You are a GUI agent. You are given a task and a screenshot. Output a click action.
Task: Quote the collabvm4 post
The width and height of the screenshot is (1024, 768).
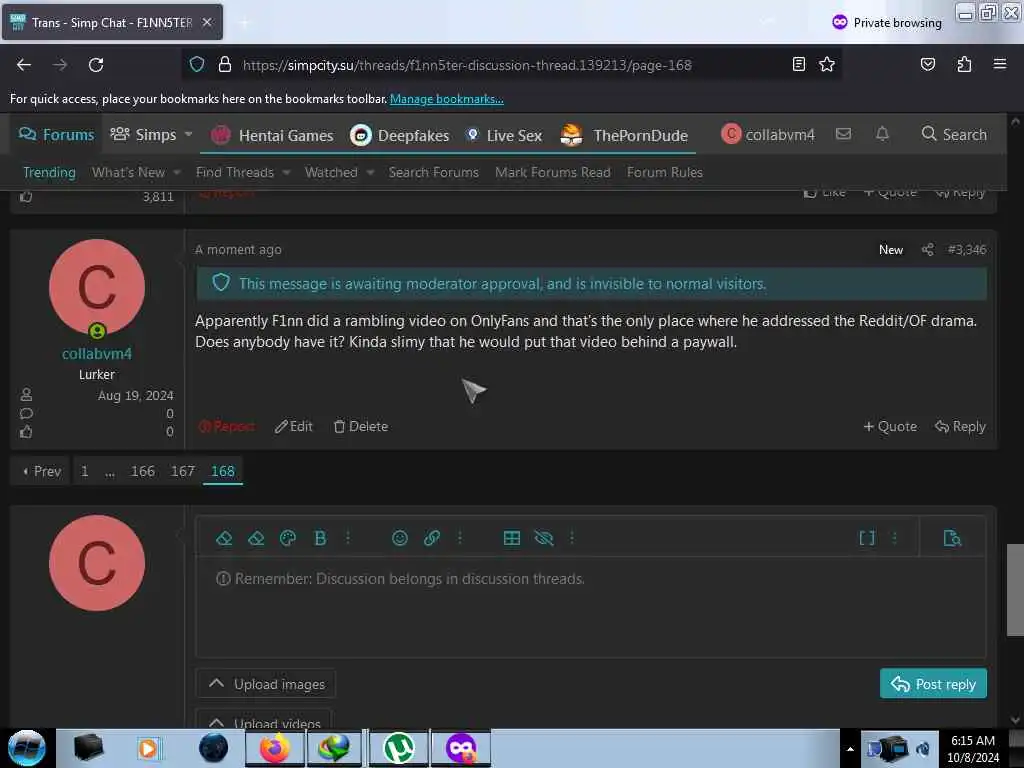tap(890, 426)
